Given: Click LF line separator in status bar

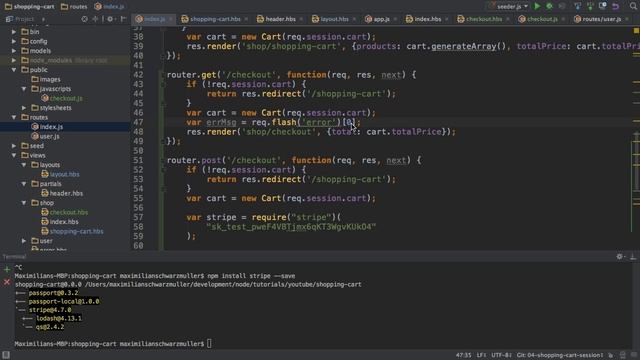Looking at the screenshot, I should [481, 355].
